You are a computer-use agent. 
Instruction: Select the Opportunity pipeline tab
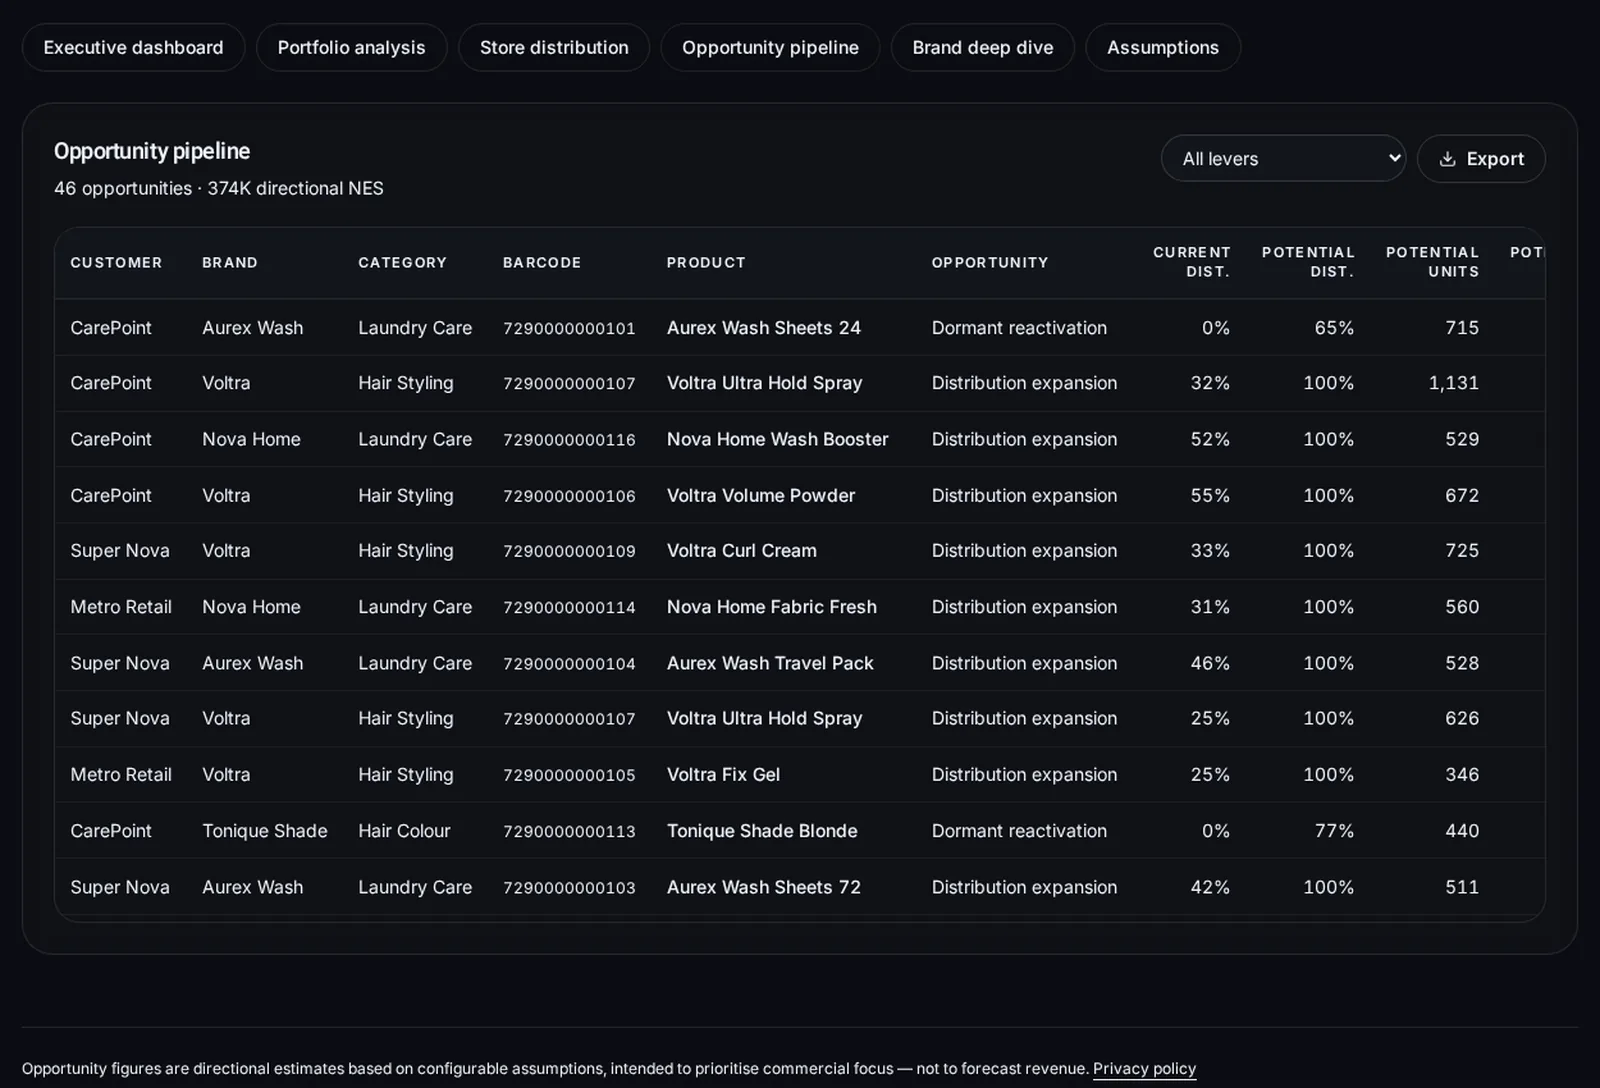(770, 47)
